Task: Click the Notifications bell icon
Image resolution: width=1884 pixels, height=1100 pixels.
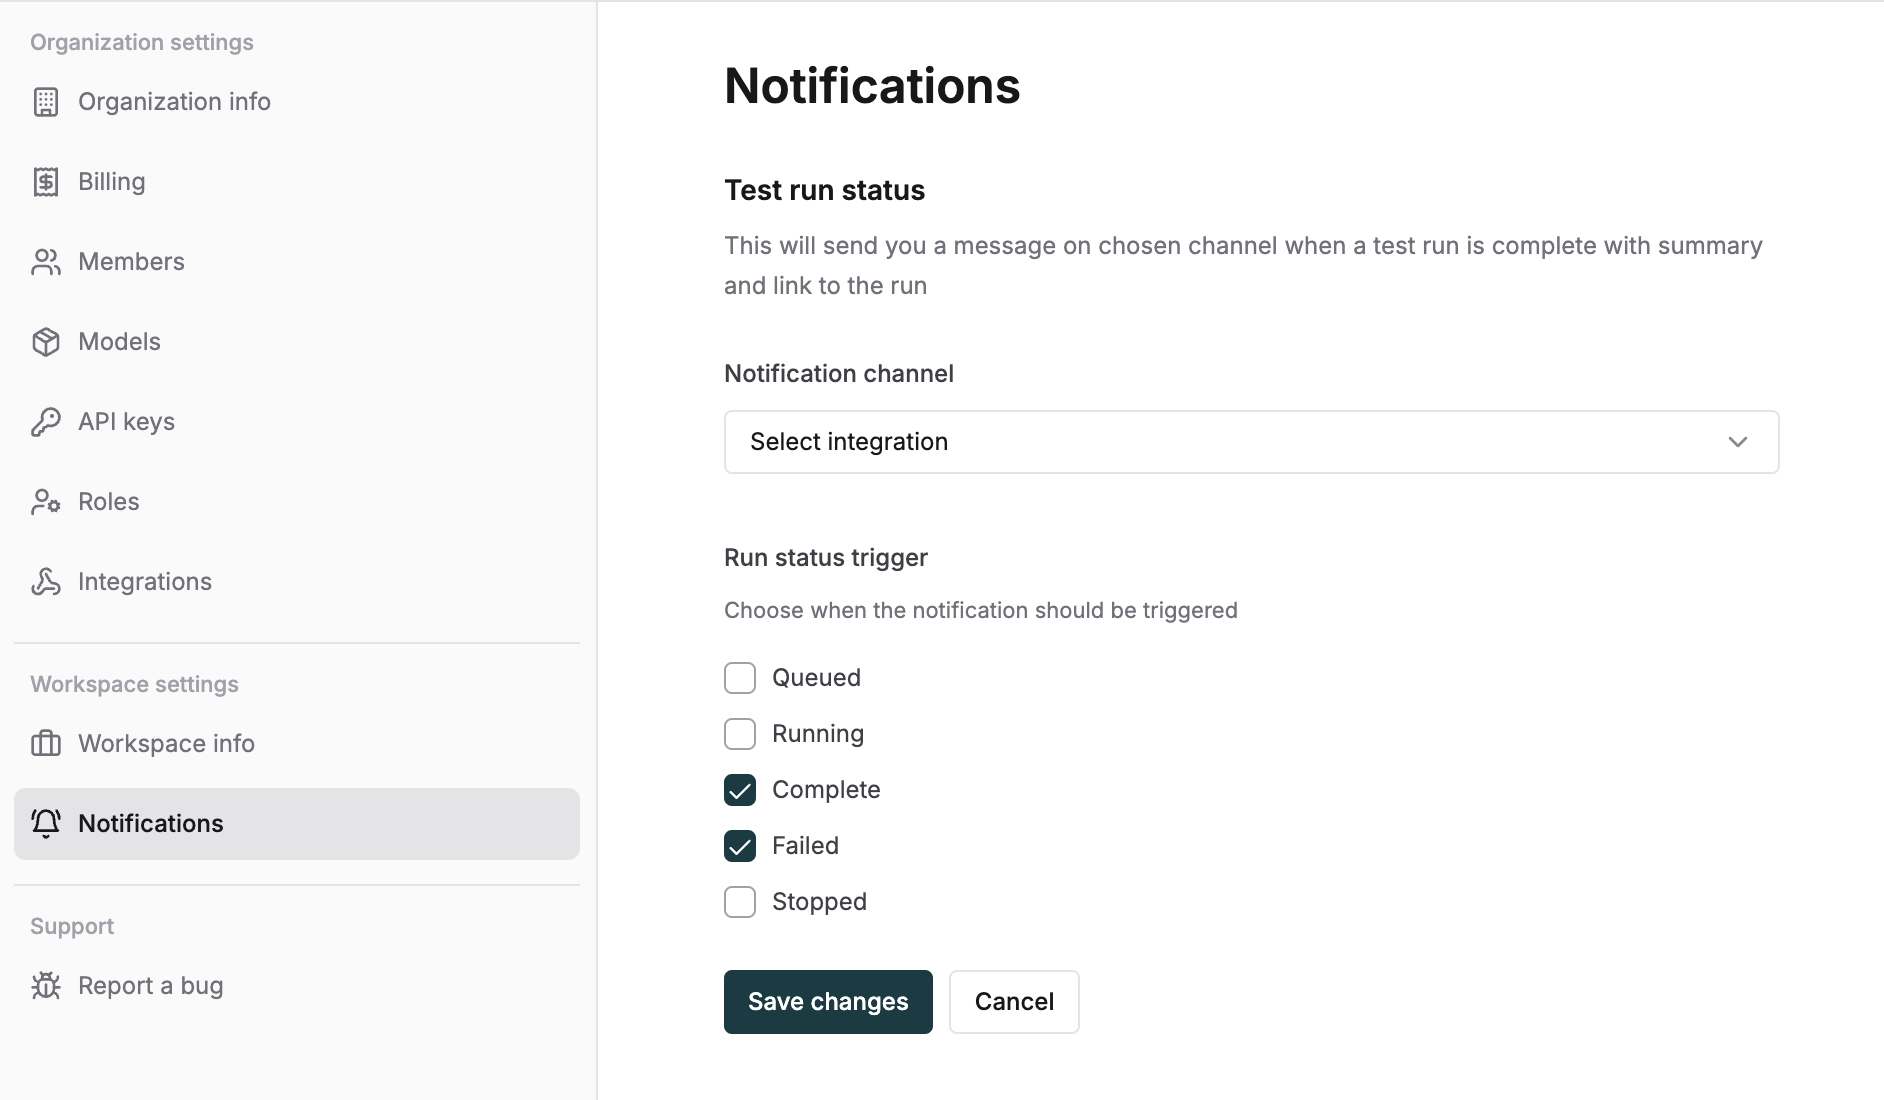Action: point(47,823)
